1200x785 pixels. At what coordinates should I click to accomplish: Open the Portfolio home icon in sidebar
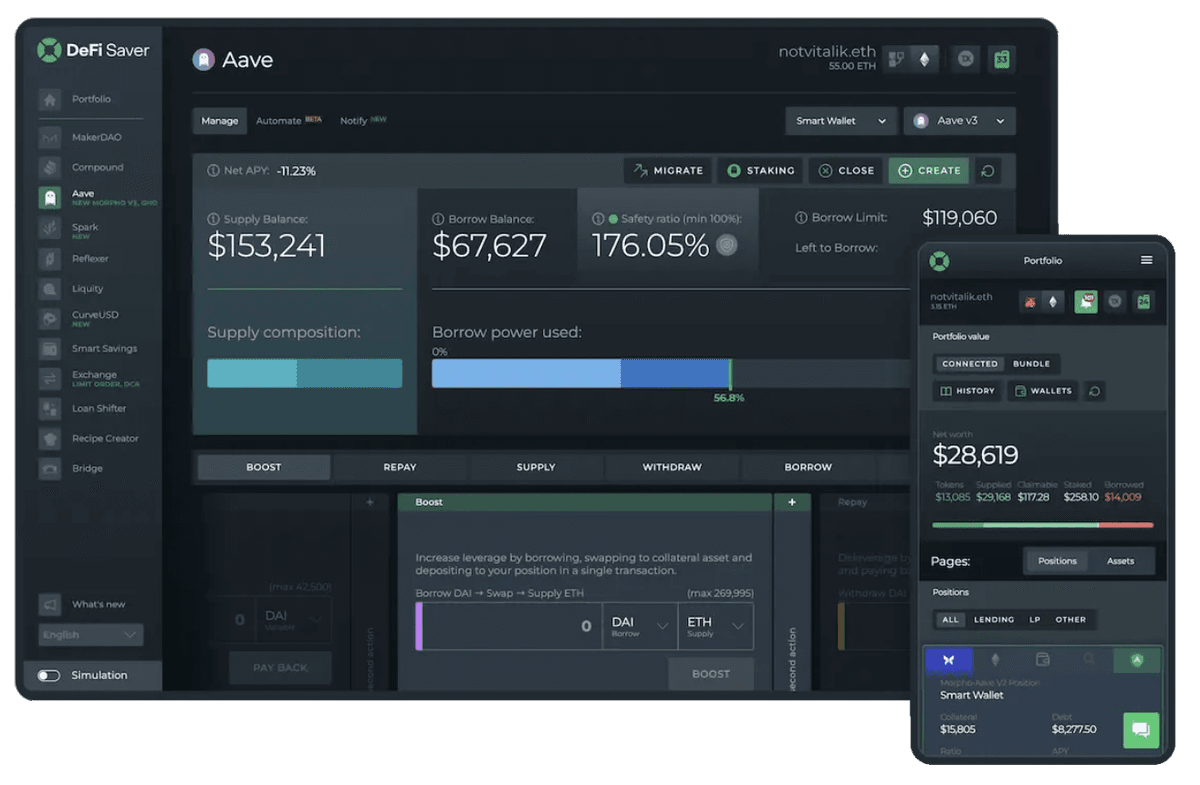[50, 100]
